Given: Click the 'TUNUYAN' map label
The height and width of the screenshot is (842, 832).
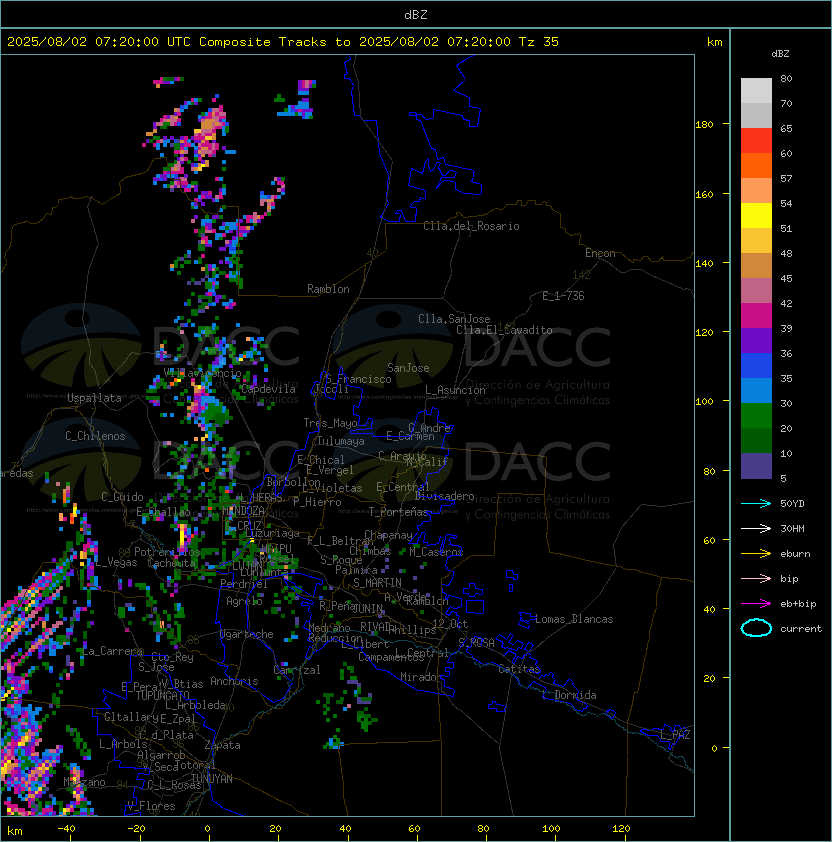Looking at the screenshot, I should (x=212, y=779).
